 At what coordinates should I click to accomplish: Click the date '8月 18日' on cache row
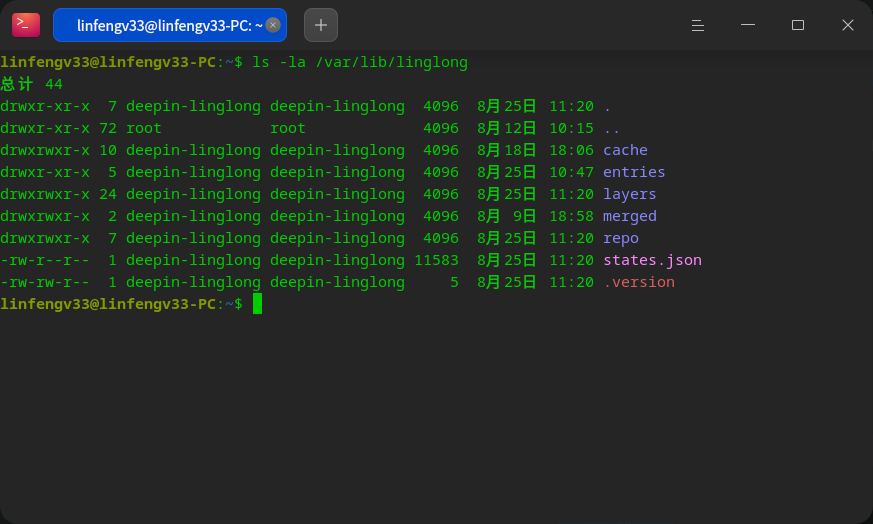pyautogui.click(x=506, y=150)
